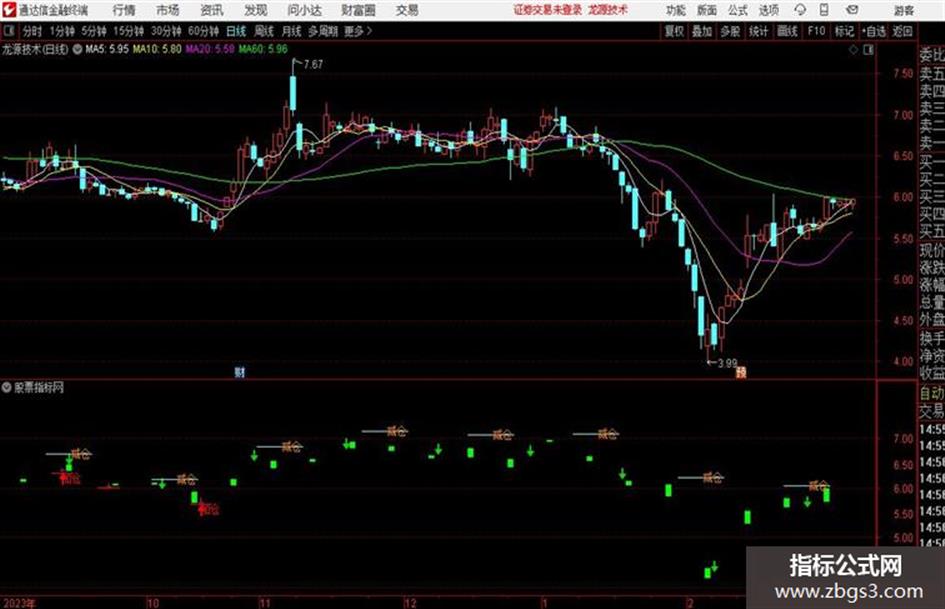Click the mobile phone icon in title bar
945x609 pixels.
point(824,10)
